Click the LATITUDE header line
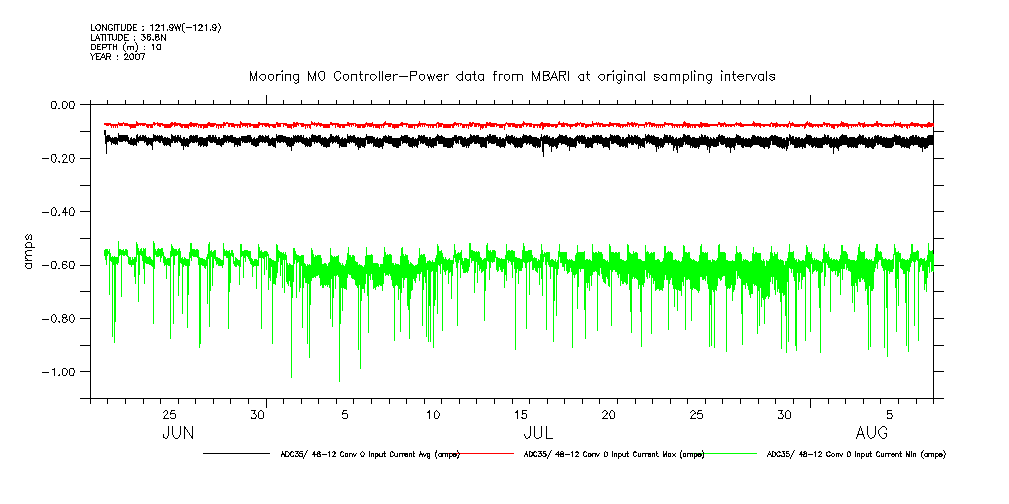The height and width of the screenshot is (504, 1009). pyautogui.click(x=127, y=37)
